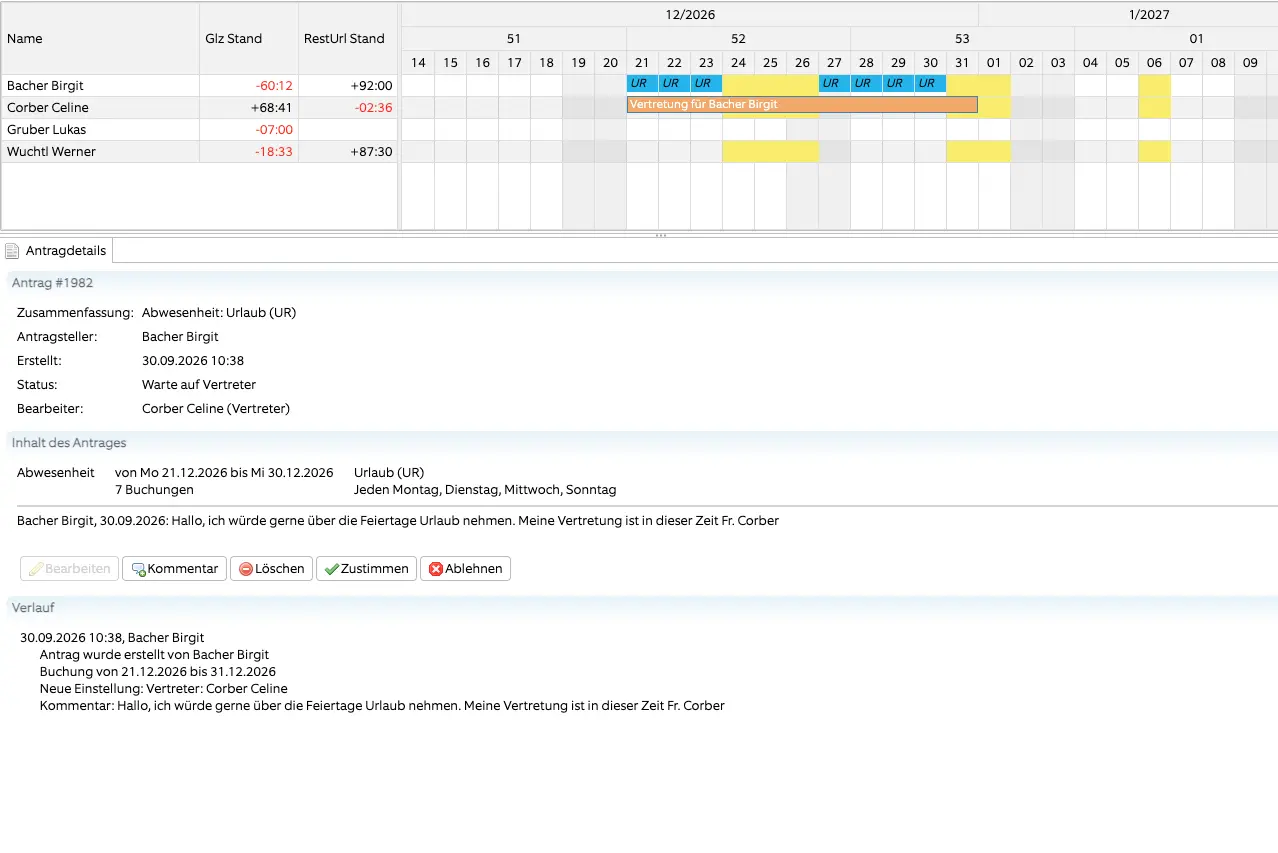Click the split pane divider handle

click(661, 235)
